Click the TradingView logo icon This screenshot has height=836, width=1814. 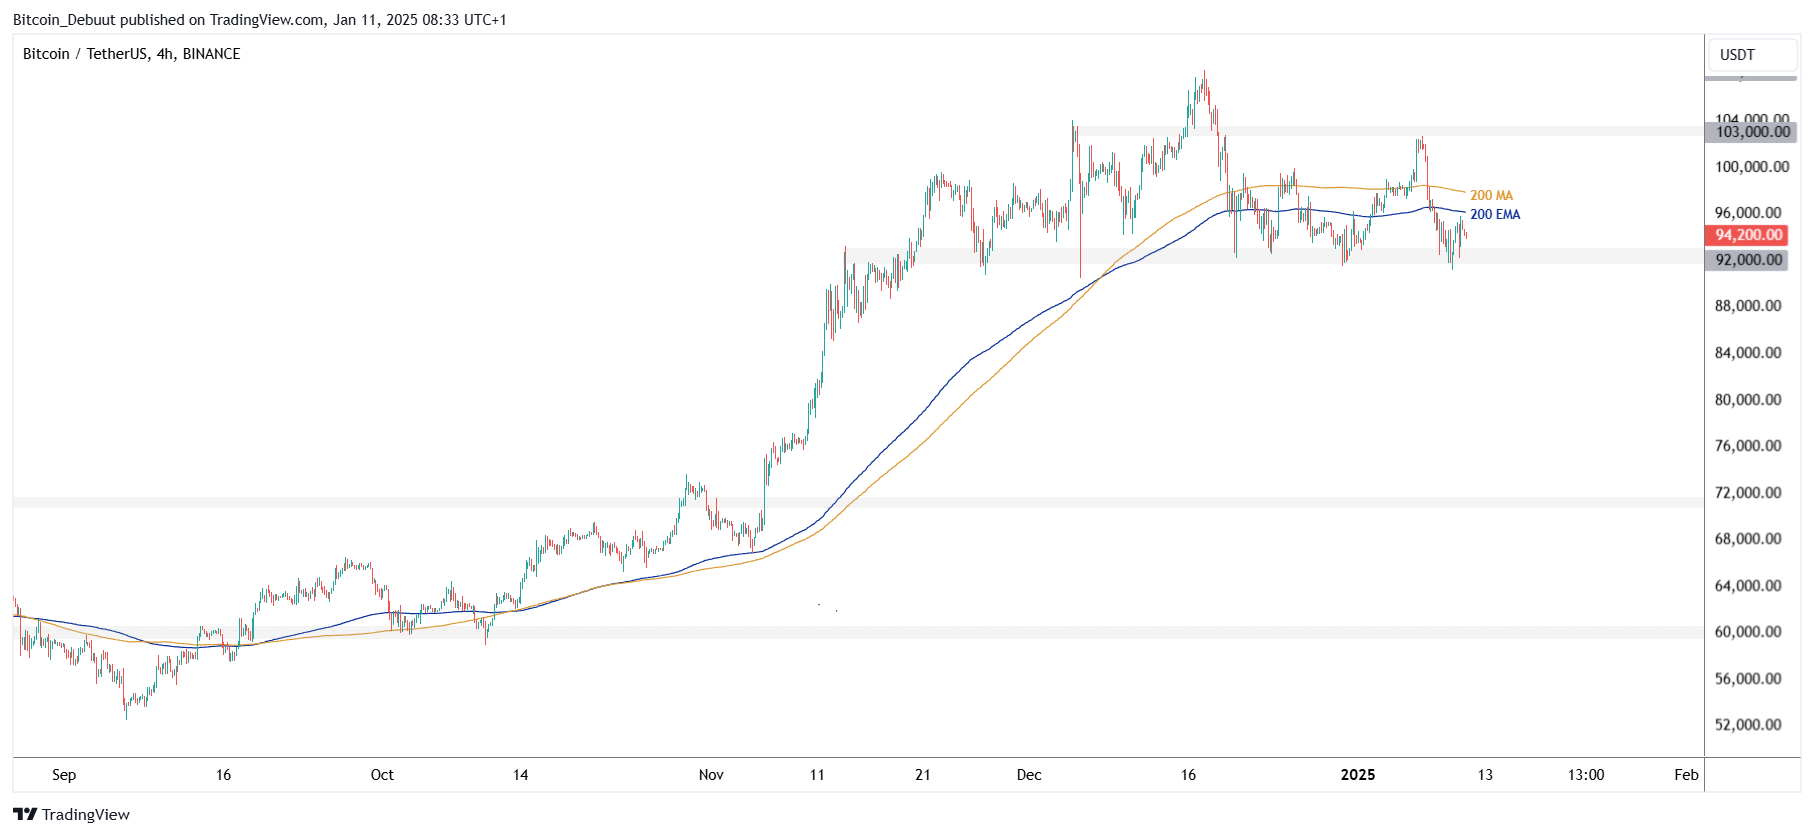[x=25, y=814]
